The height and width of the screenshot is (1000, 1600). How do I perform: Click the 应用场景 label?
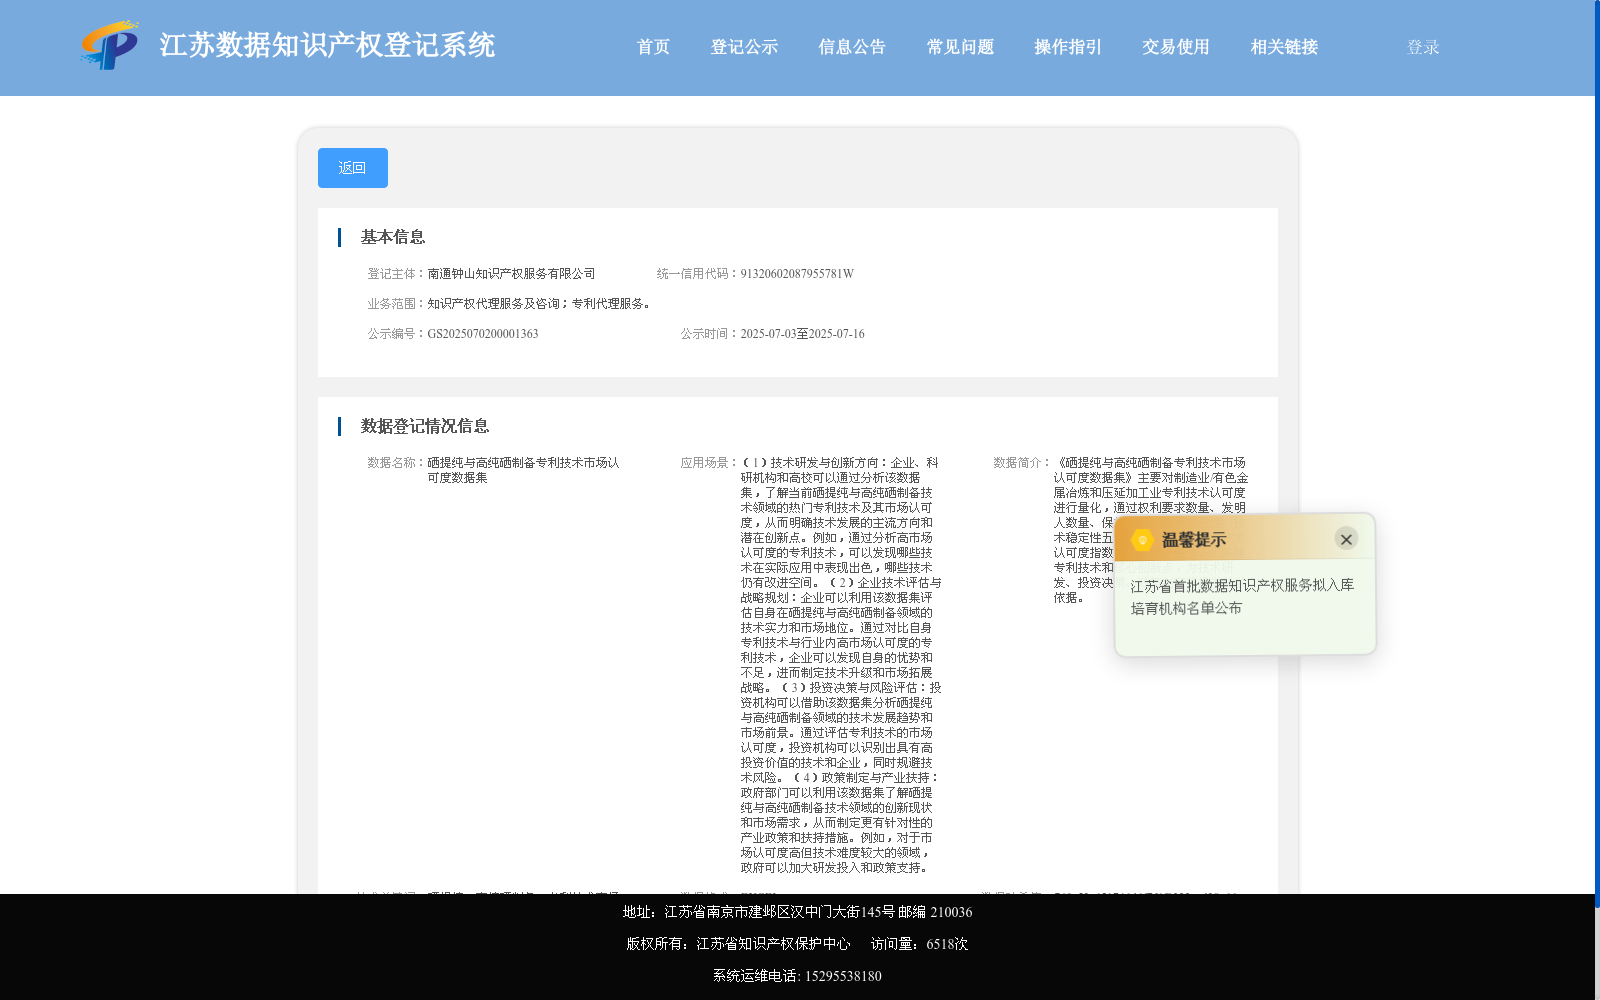tap(709, 463)
